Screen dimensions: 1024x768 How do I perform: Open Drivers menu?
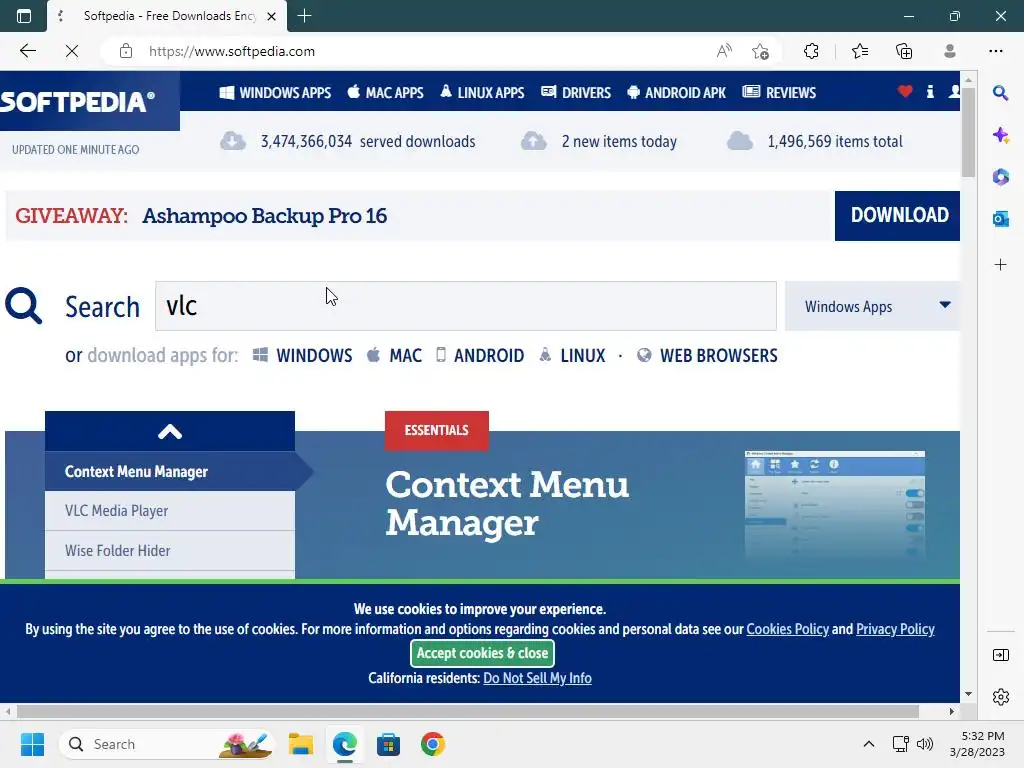coord(576,93)
